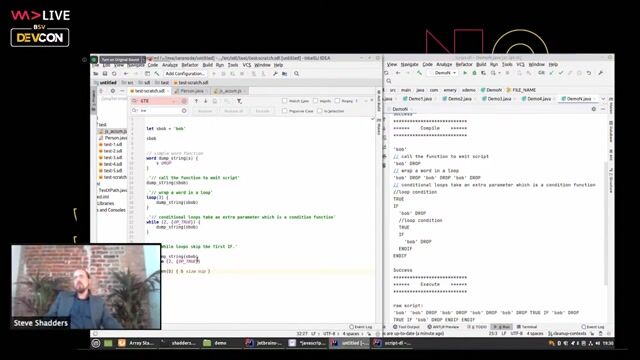Switch to Demo2.java tab

[459, 99]
